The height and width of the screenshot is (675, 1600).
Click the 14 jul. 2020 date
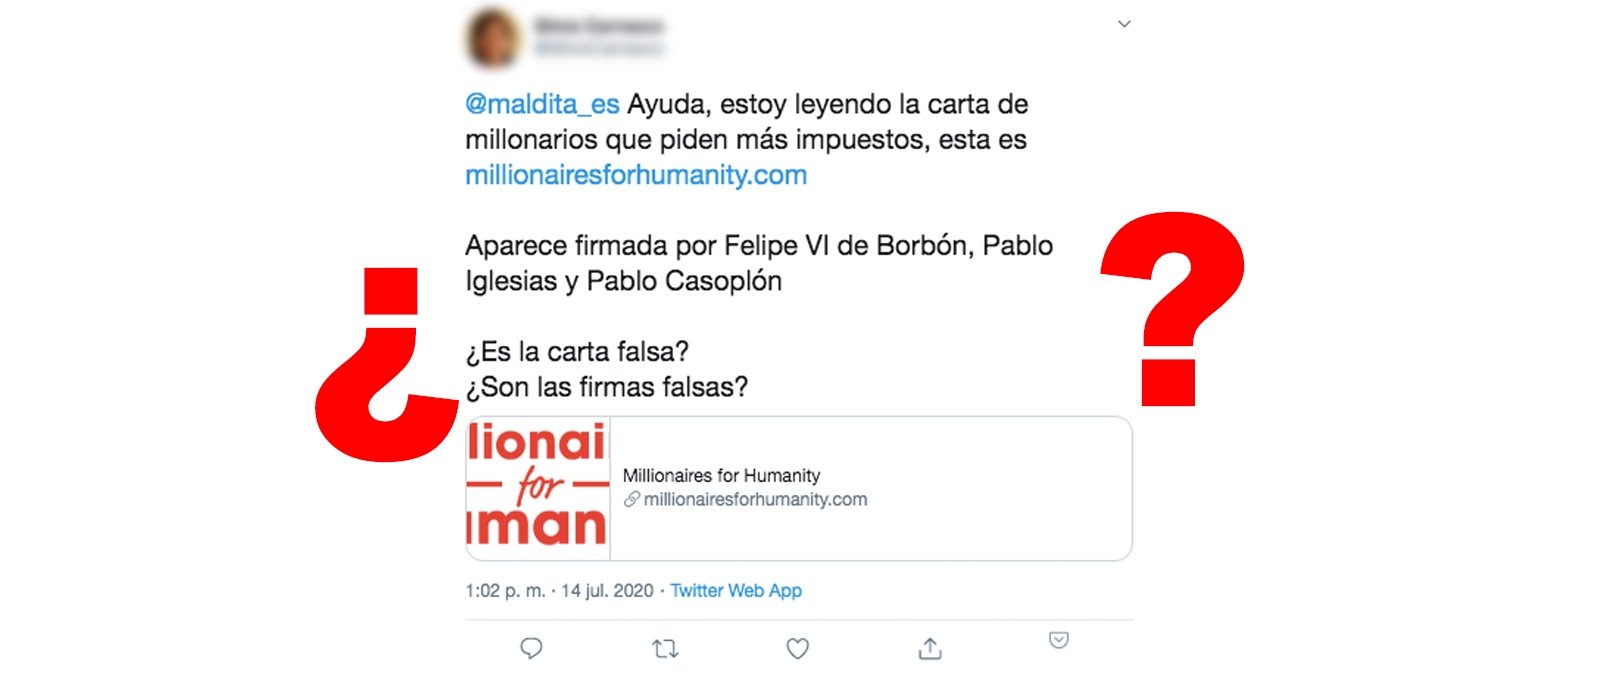tap(607, 591)
